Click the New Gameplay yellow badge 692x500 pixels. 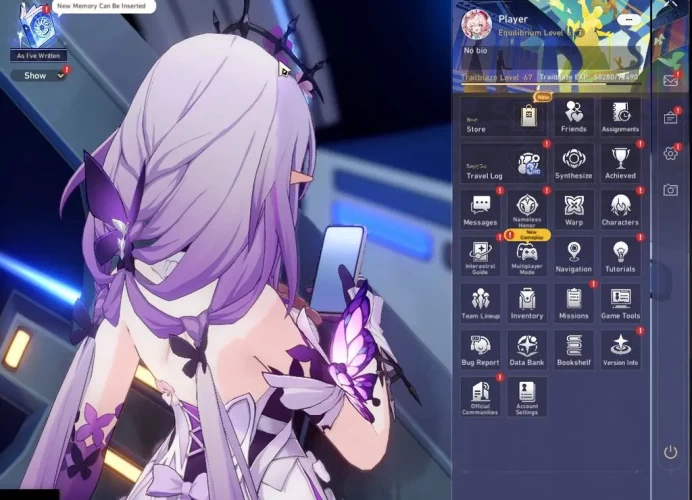(528, 235)
